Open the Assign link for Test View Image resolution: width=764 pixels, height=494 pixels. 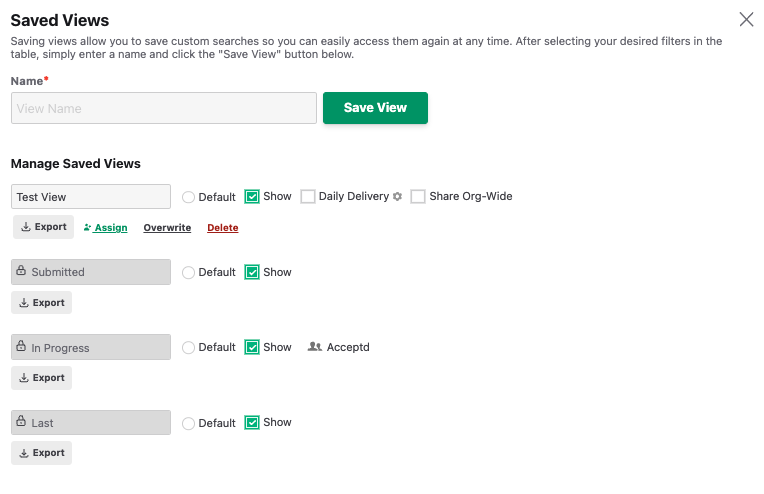106,228
